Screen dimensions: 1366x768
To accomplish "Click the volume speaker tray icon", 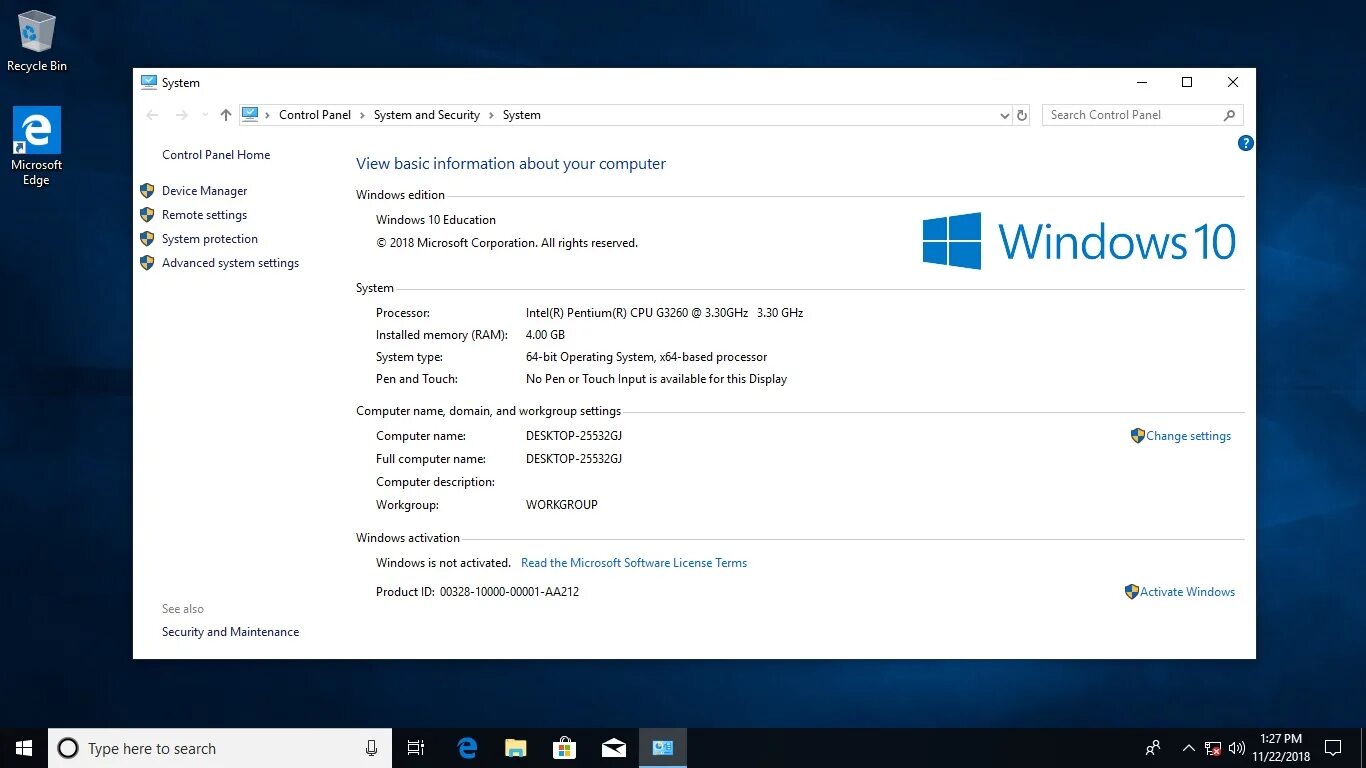I will [x=1237, y=748].
